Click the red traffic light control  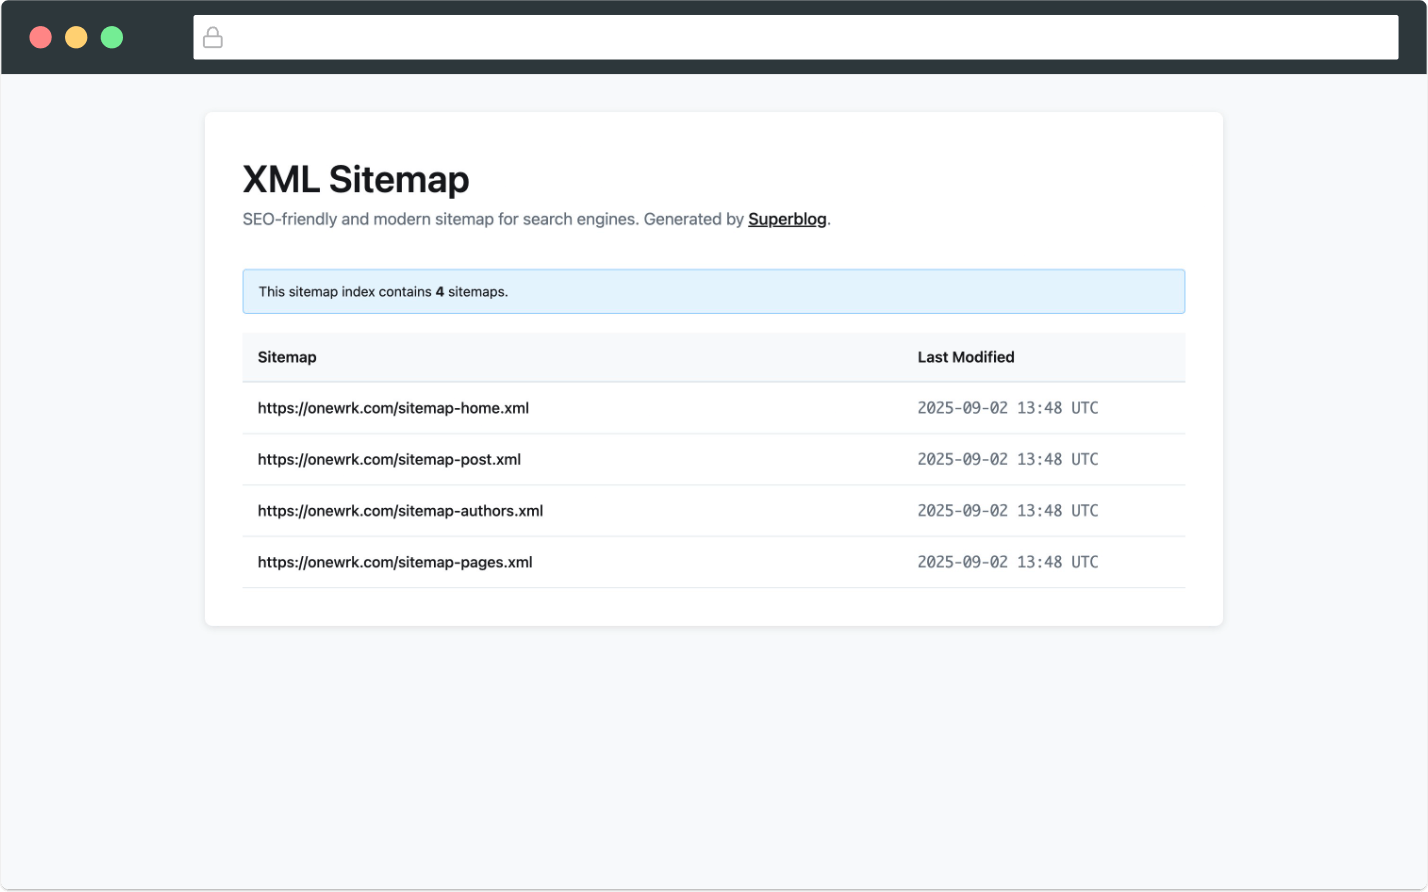pyautogui.click(x=40, y=36)
